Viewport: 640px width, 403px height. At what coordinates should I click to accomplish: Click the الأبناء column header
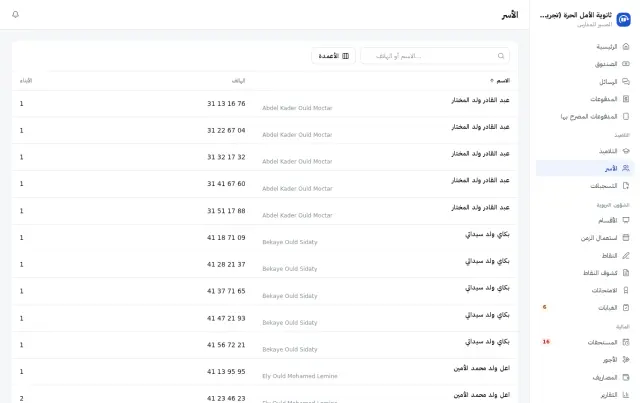pyautogui.click(x=26, y=80)
